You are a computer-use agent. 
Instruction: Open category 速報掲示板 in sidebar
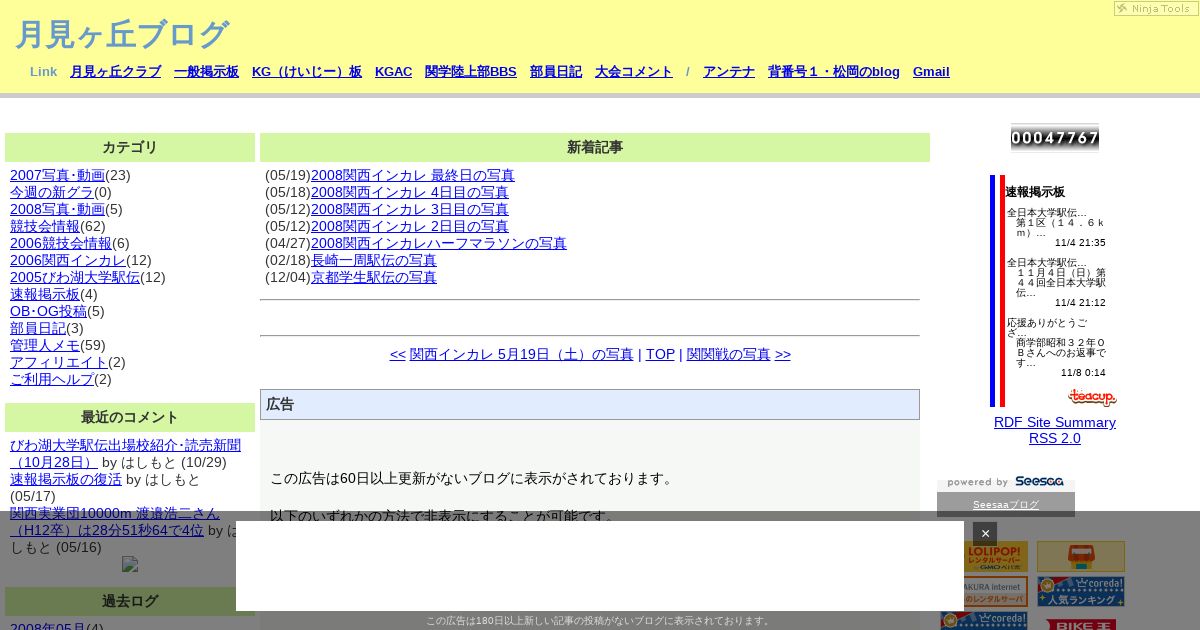point(45,294)
